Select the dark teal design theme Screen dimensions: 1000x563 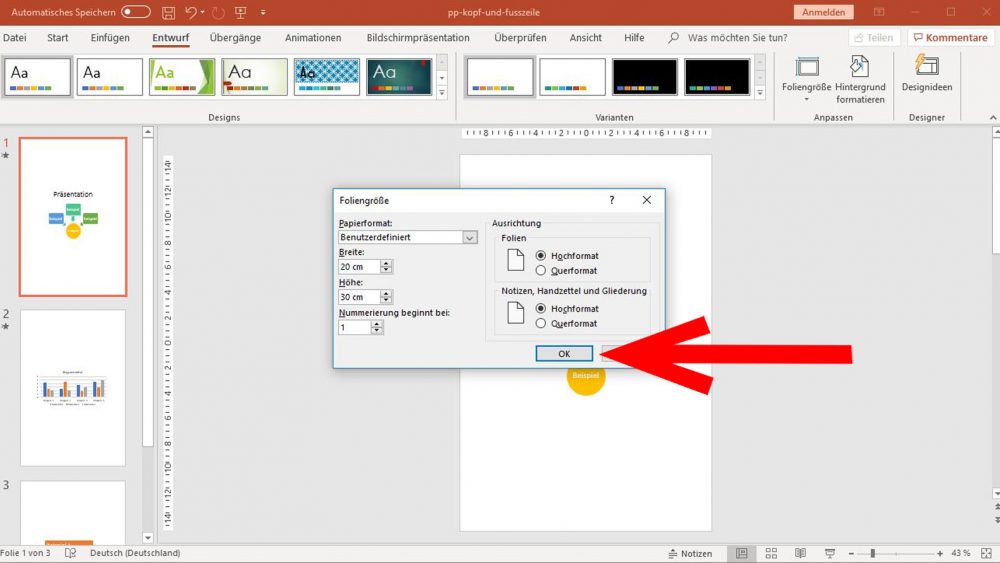pyautogui.click(x=399, y=77)
